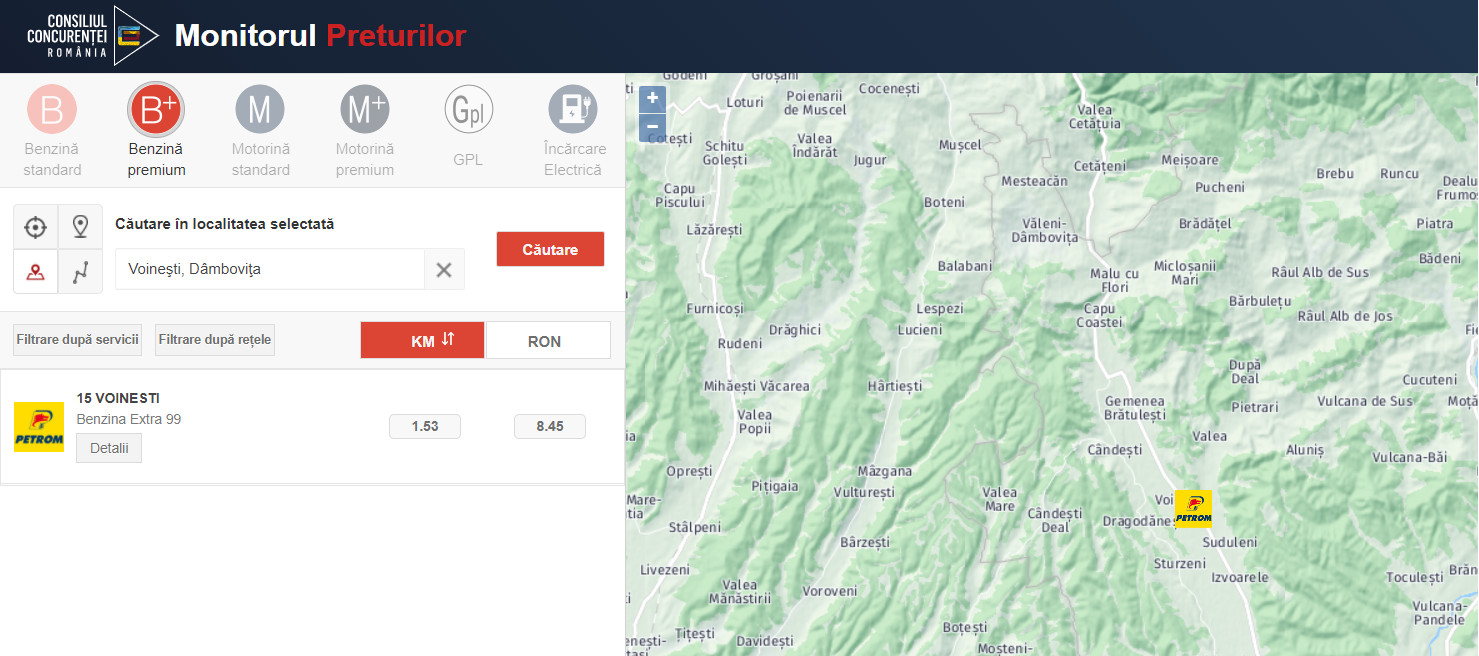1479x656 pixels.
Task: Click the route search mode icon
Action: pos(81,272)
